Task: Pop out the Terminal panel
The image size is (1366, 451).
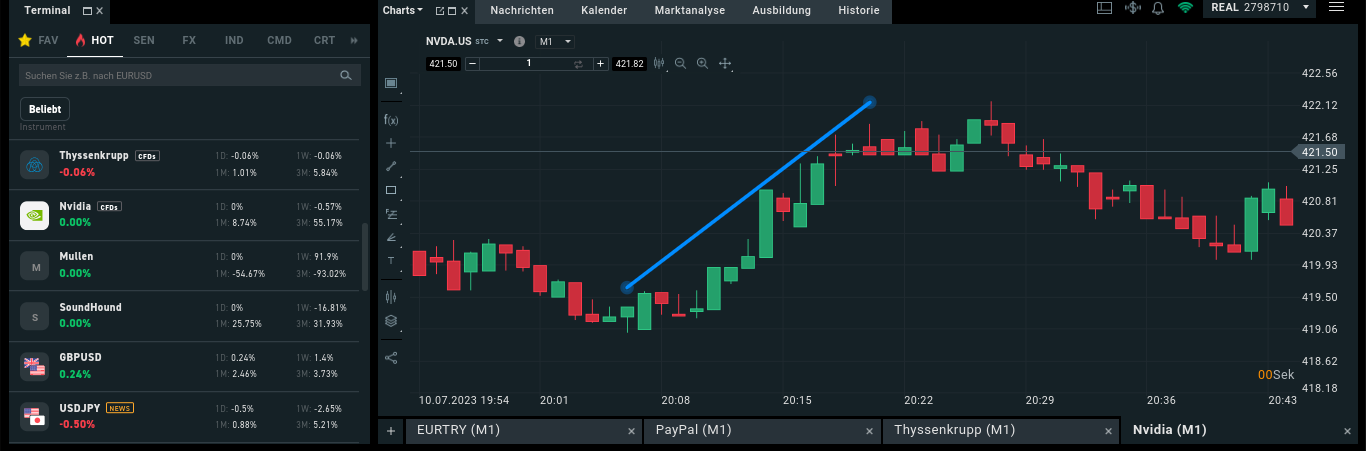Action: (x=87, y=11)
